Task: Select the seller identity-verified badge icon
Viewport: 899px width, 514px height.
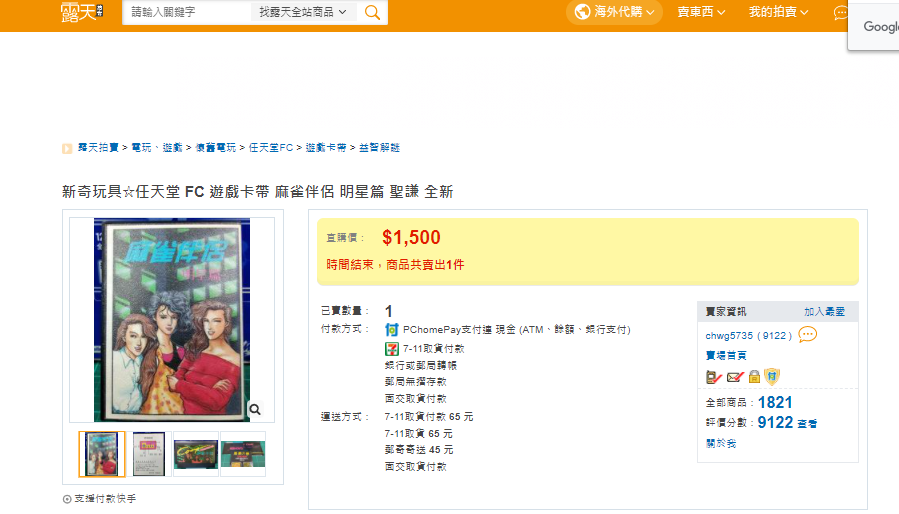Action: click(x=714, y=377)
